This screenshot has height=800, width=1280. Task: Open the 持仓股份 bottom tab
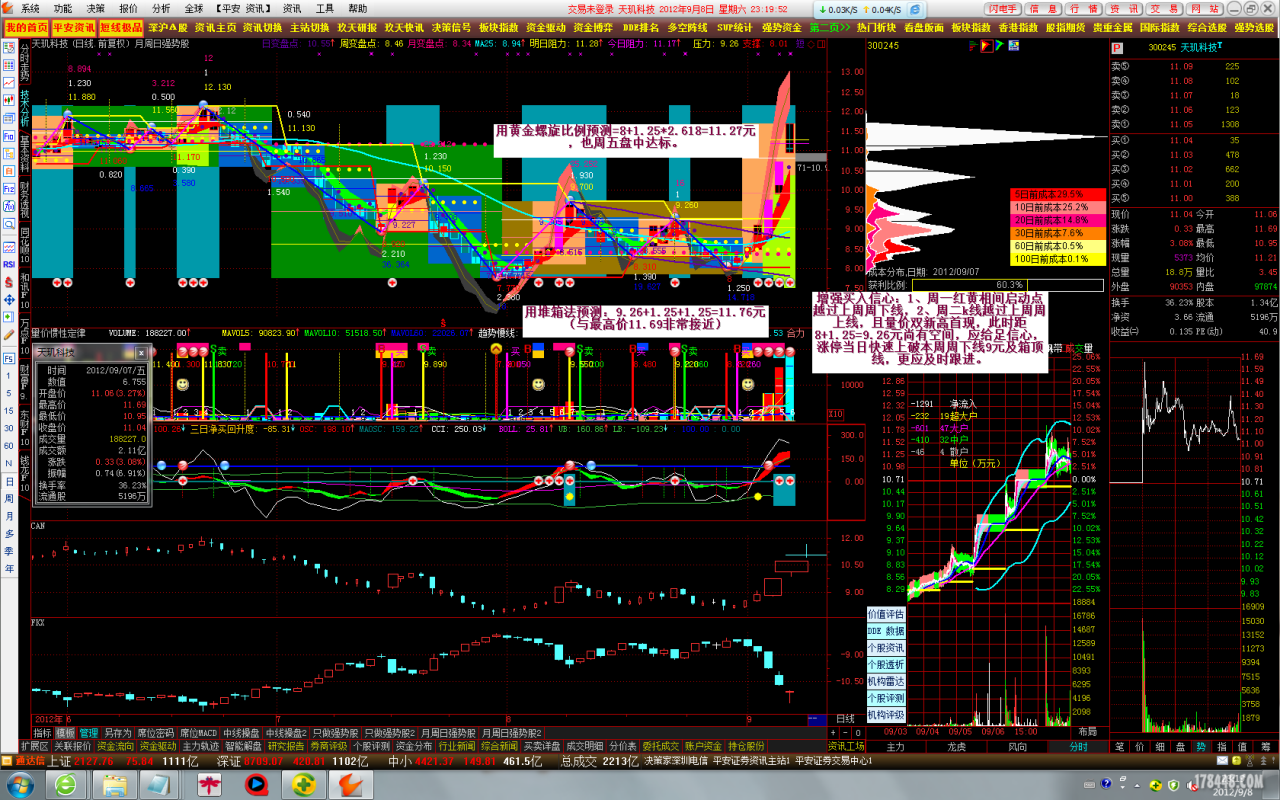click(746, 746)
